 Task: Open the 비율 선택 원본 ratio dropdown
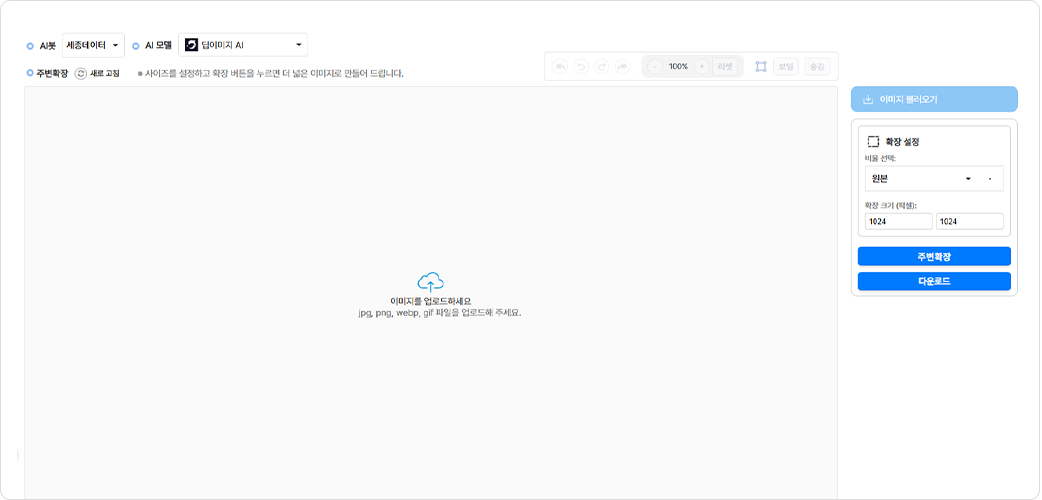tap(933, 179)
